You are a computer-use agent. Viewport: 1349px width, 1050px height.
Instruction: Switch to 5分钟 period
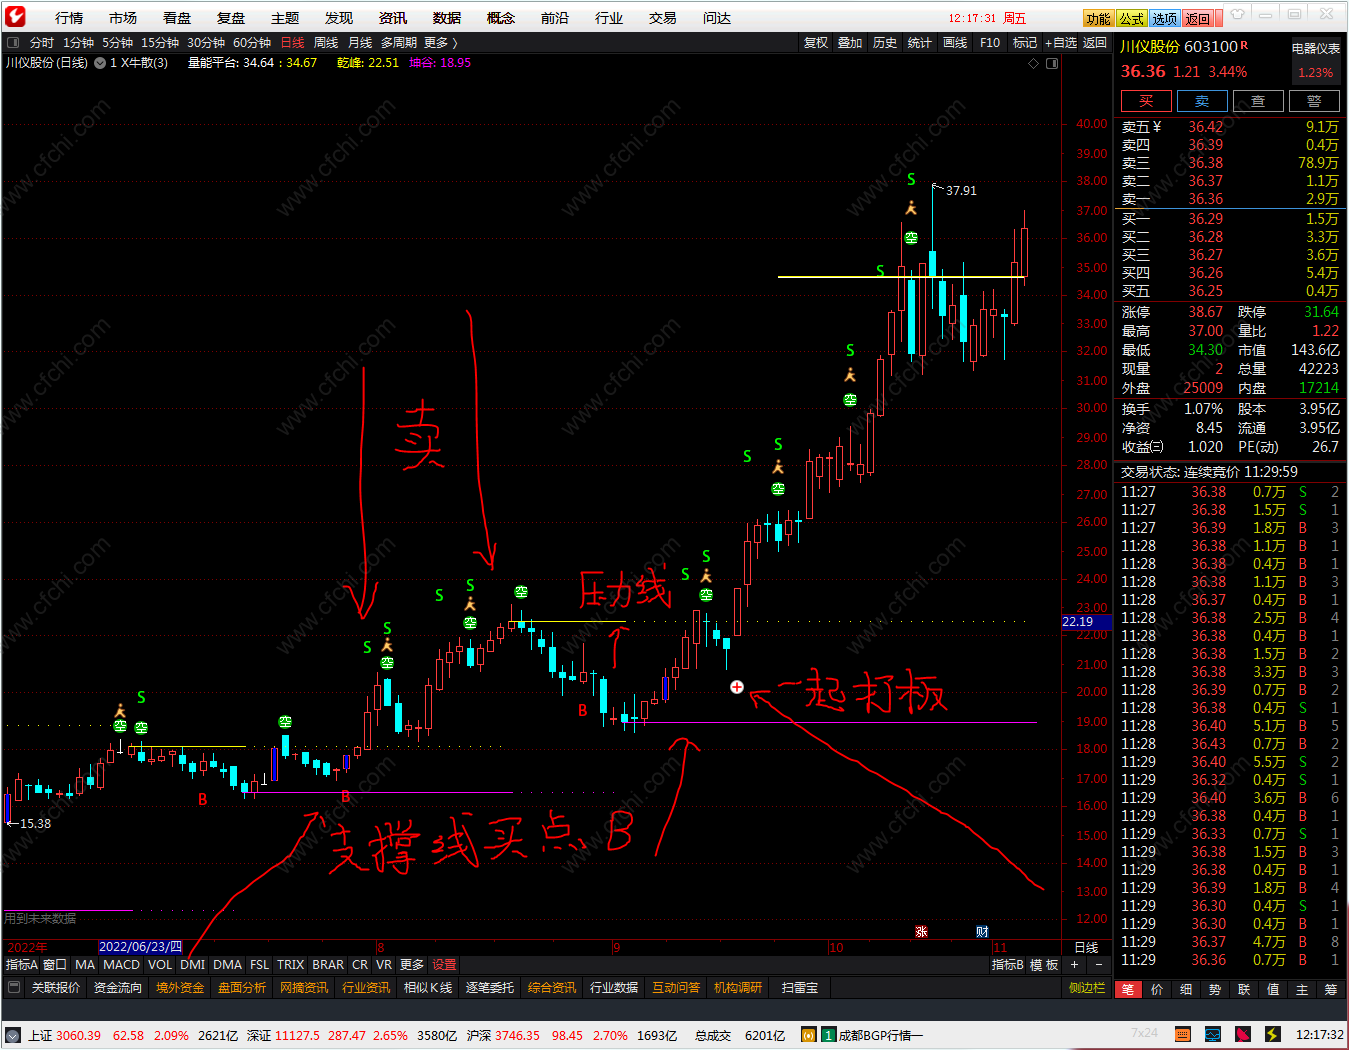coord(117,43)
